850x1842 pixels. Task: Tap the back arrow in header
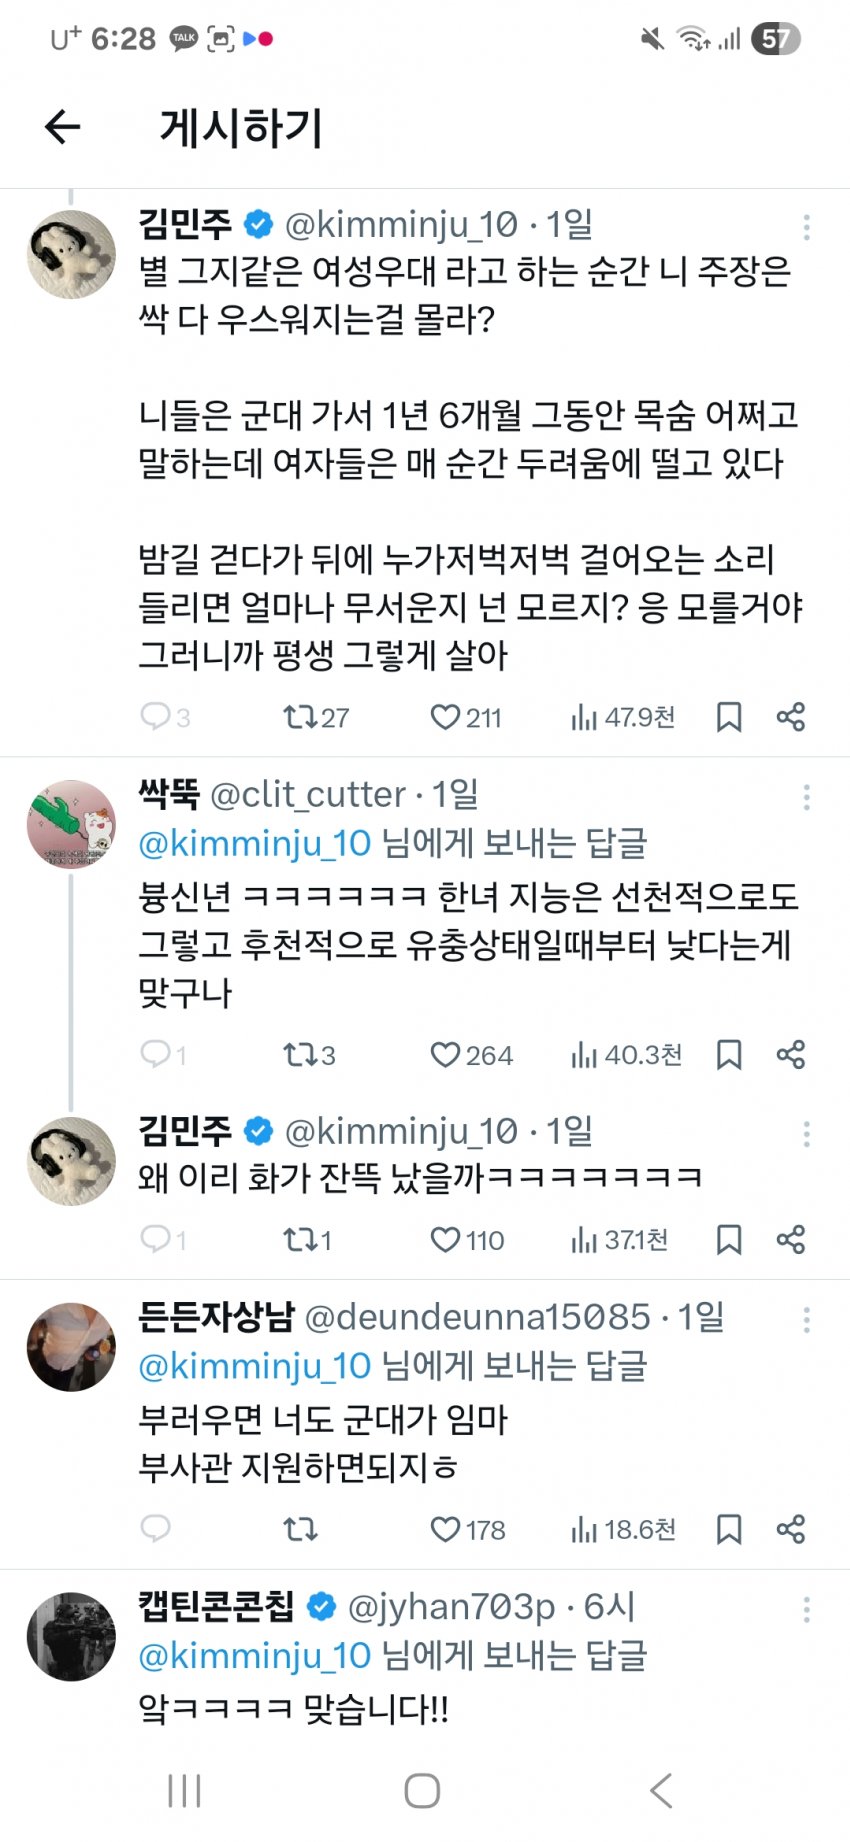click(62, 127)
